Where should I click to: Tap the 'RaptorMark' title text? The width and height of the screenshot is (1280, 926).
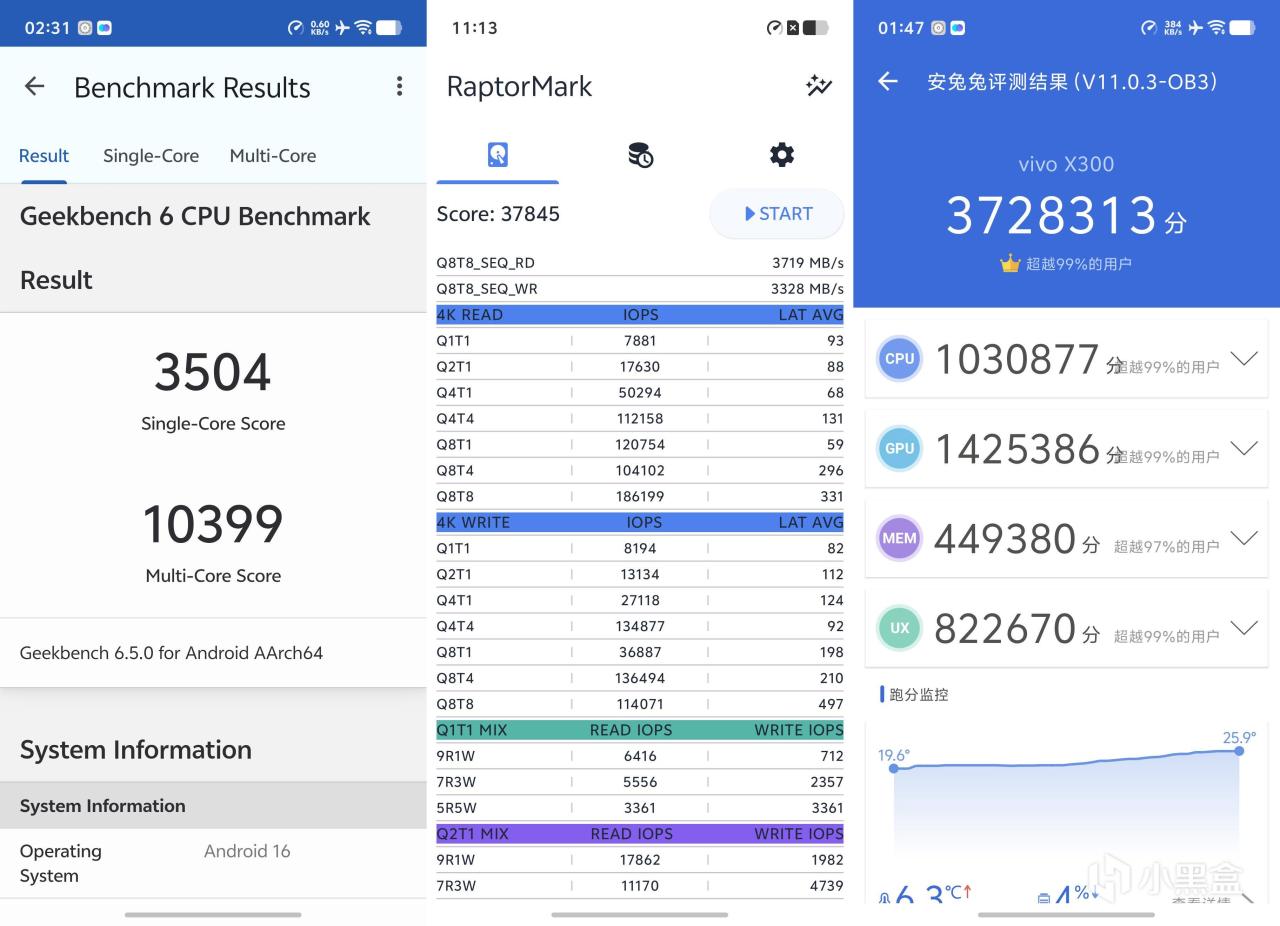[519, 87]
